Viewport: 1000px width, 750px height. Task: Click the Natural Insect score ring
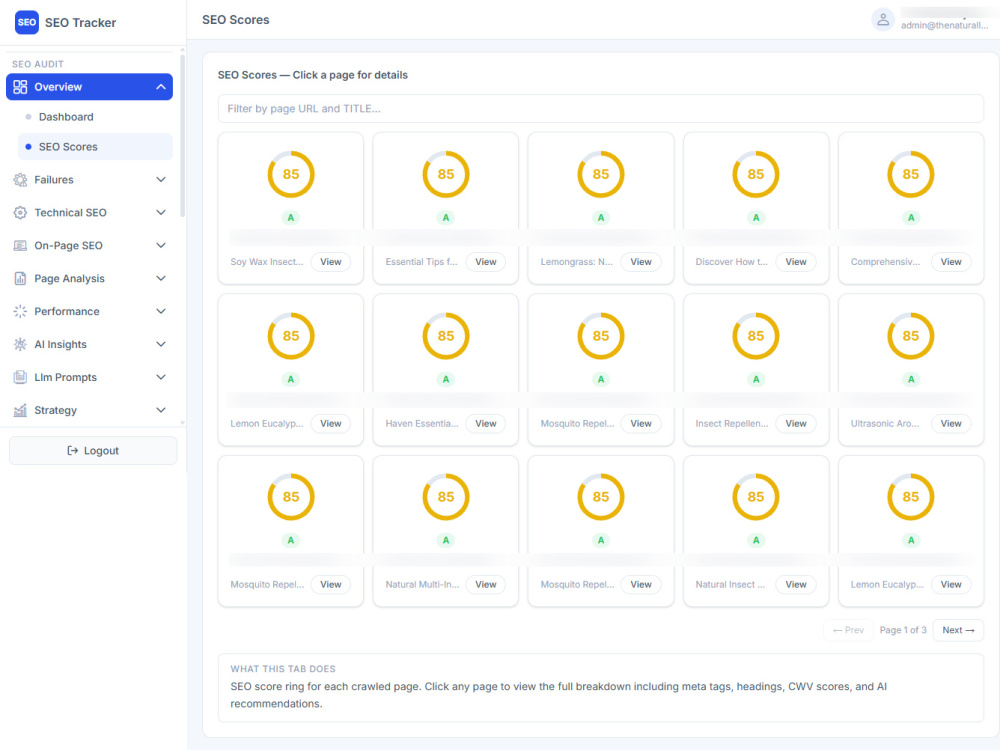pos(756,497)
